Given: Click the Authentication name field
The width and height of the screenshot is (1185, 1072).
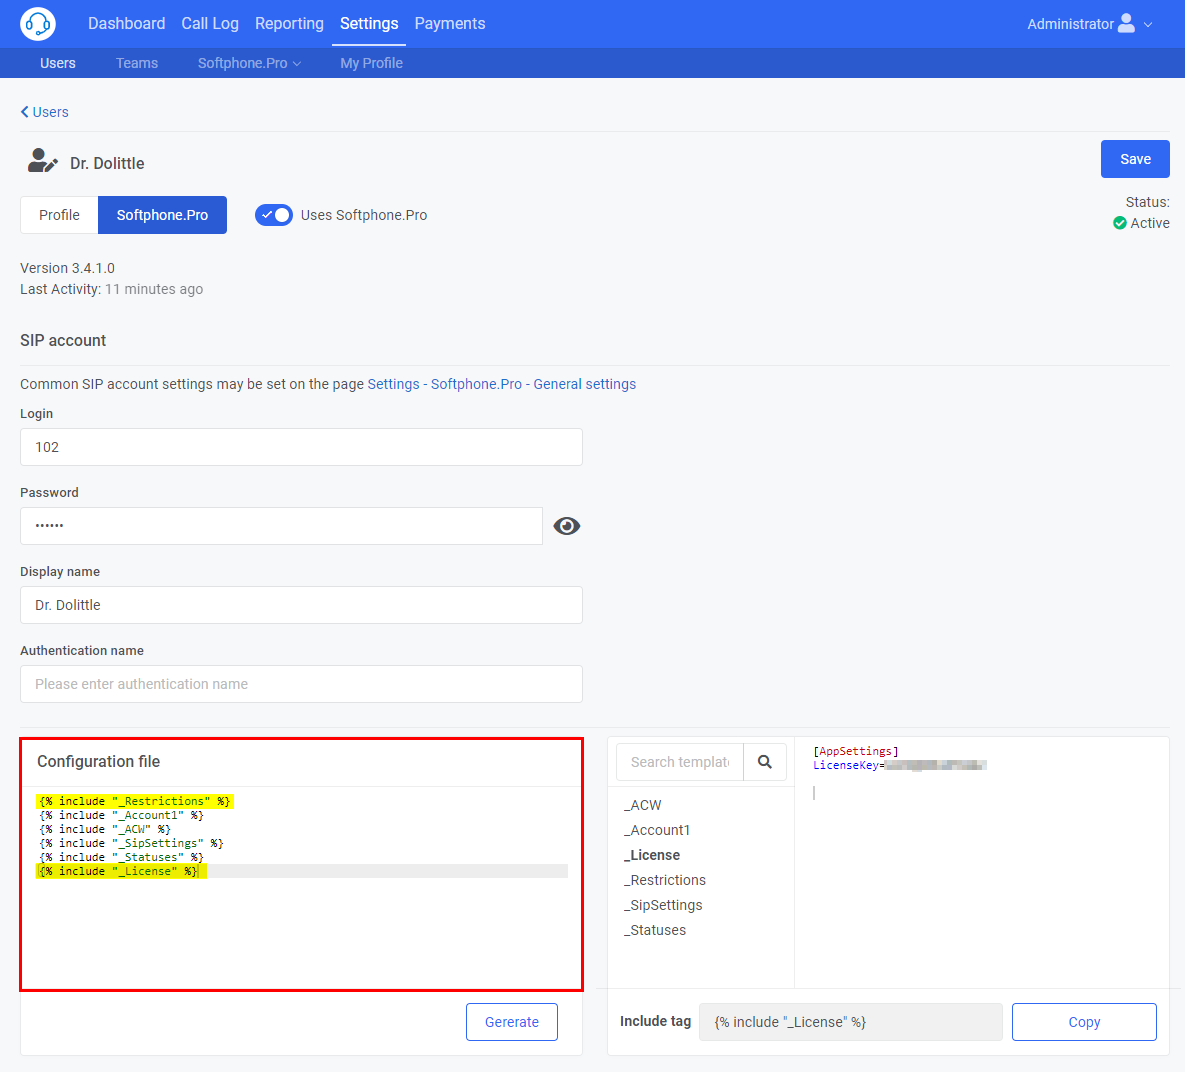Looking at the screenshot, I should pos(302,684).
